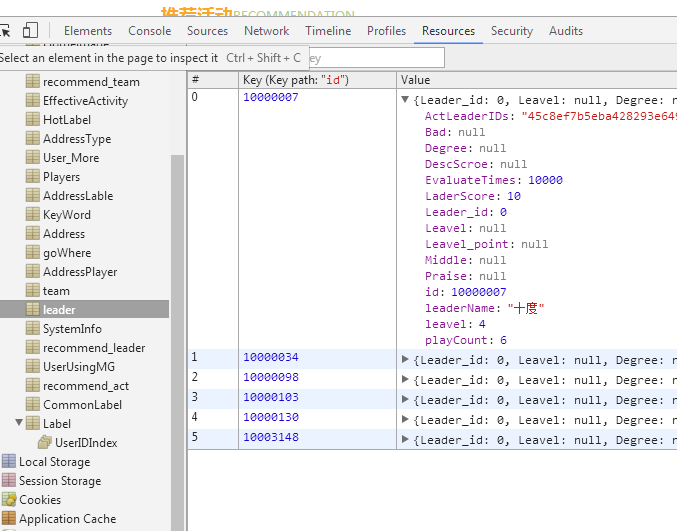Switch to the Audits tab

(x=566, y=31)
